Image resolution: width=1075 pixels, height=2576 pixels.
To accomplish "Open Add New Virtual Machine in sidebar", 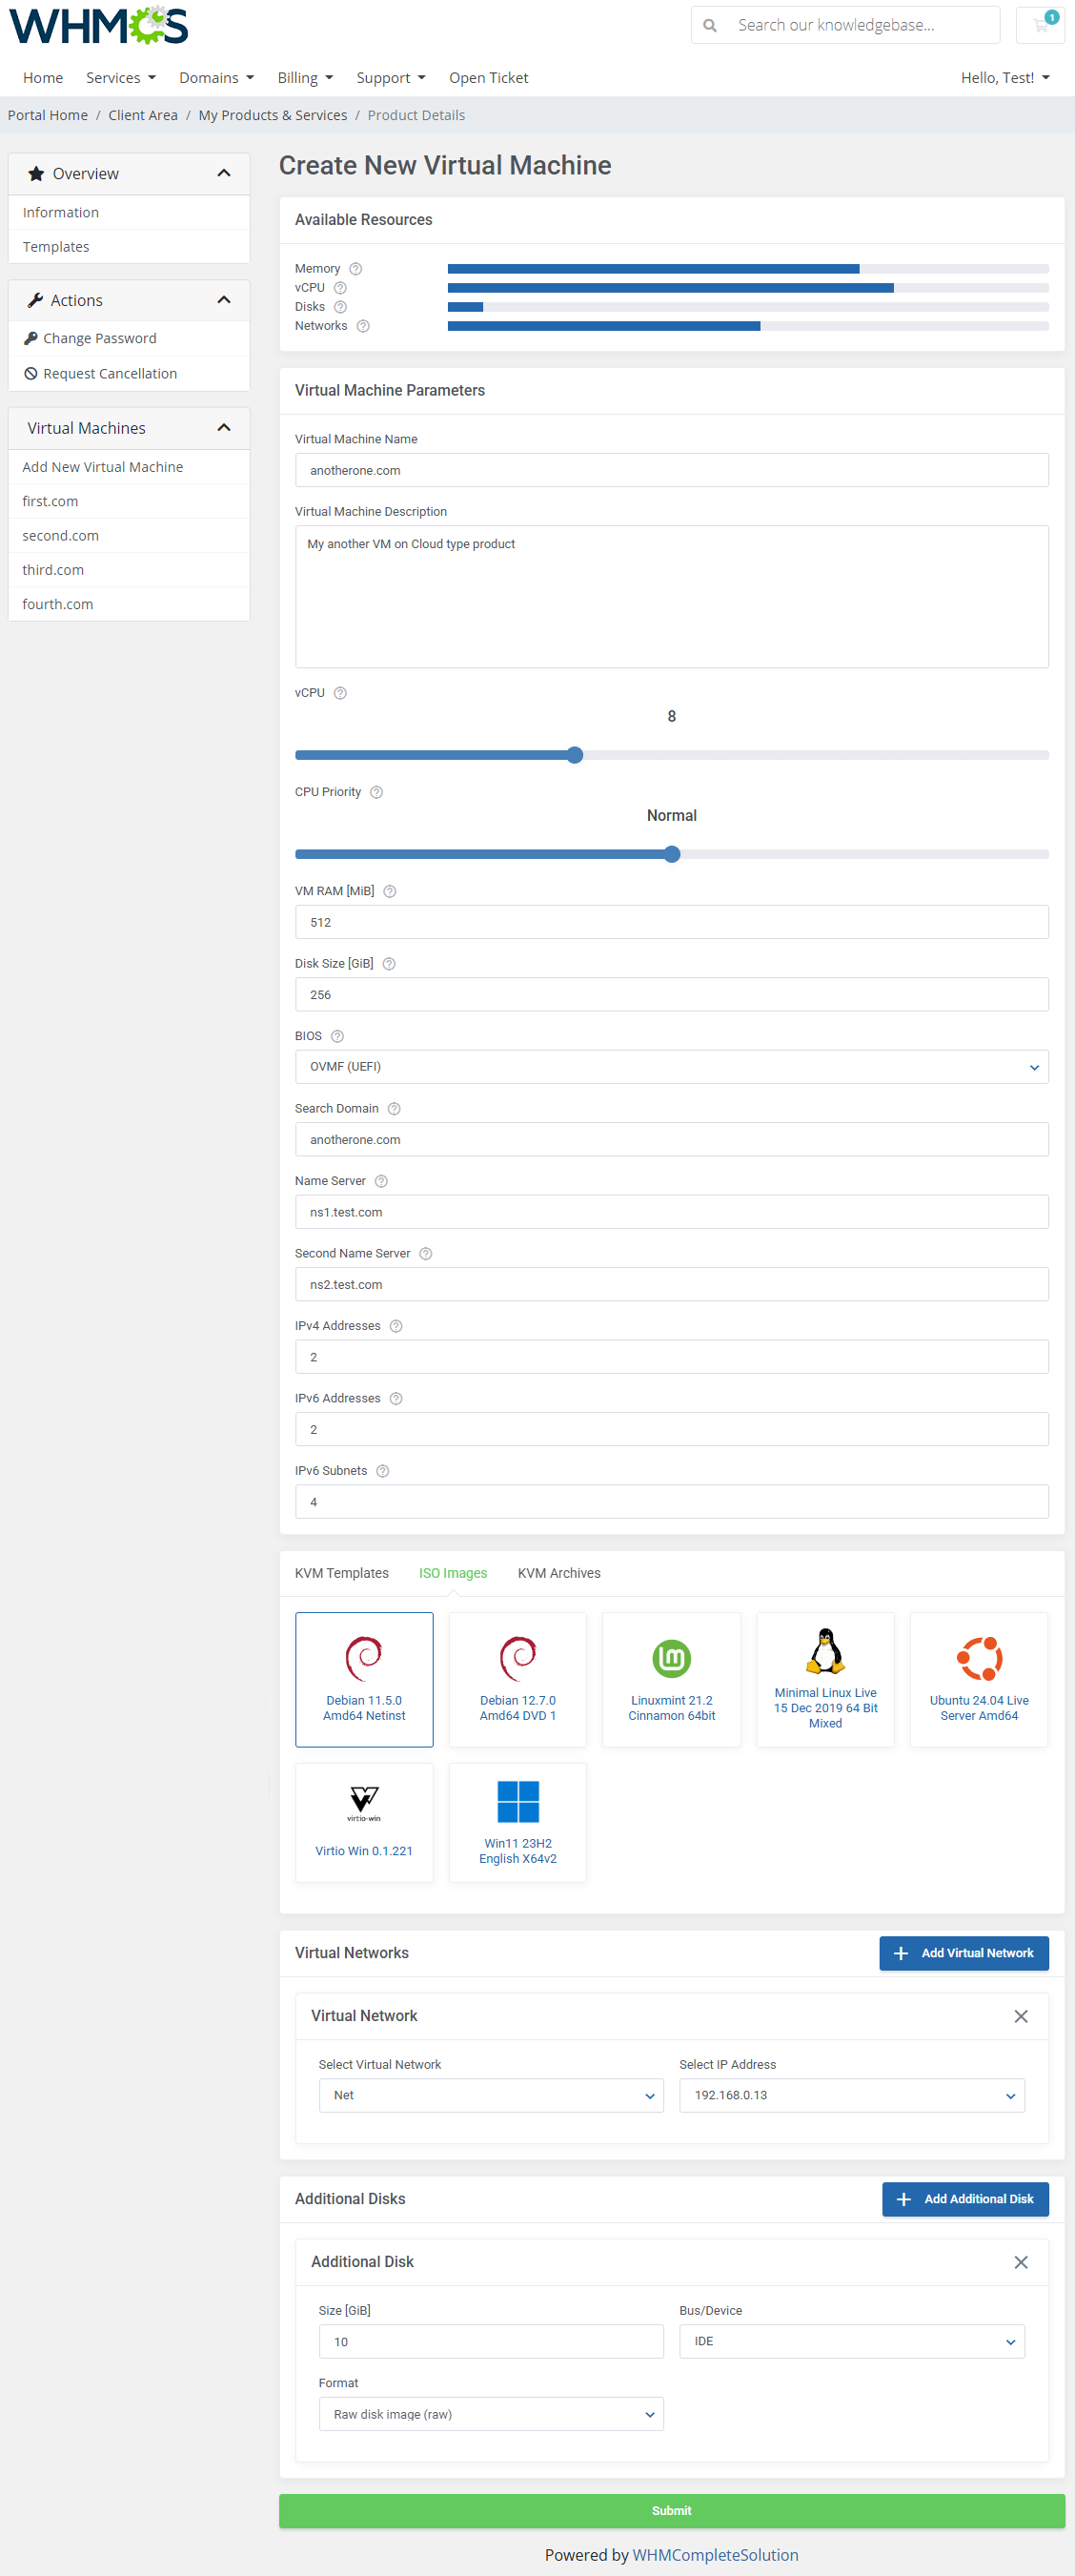I will pos(103,467).
